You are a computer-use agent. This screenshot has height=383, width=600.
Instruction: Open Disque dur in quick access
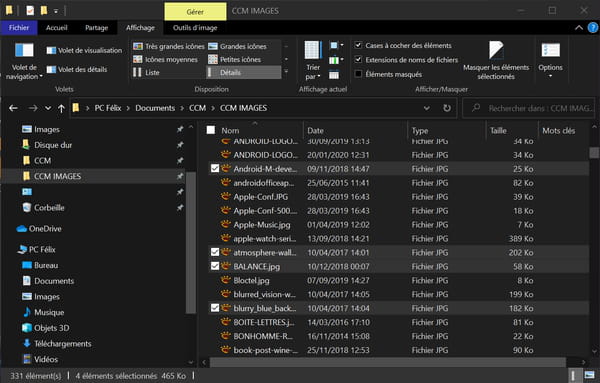click(53, 145)
